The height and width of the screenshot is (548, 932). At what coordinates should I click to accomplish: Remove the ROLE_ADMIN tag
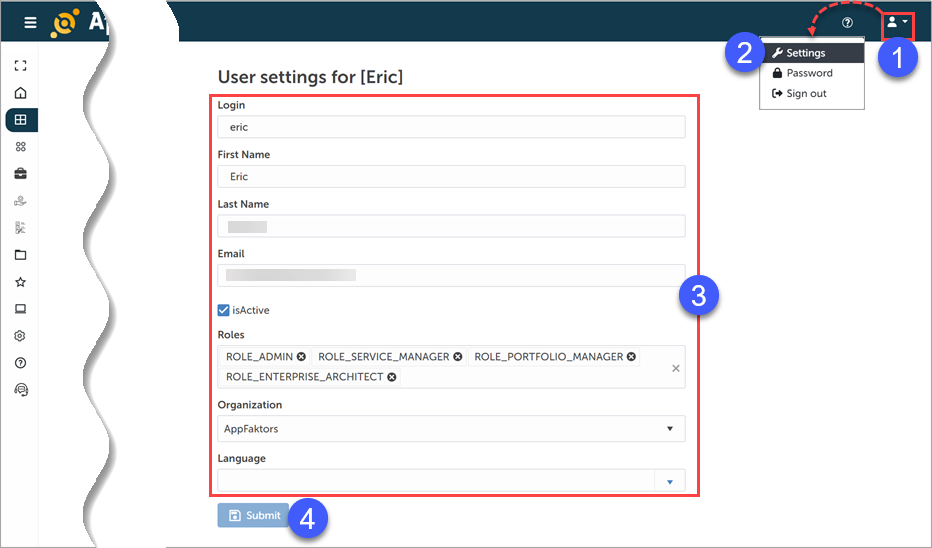point(301,357)
